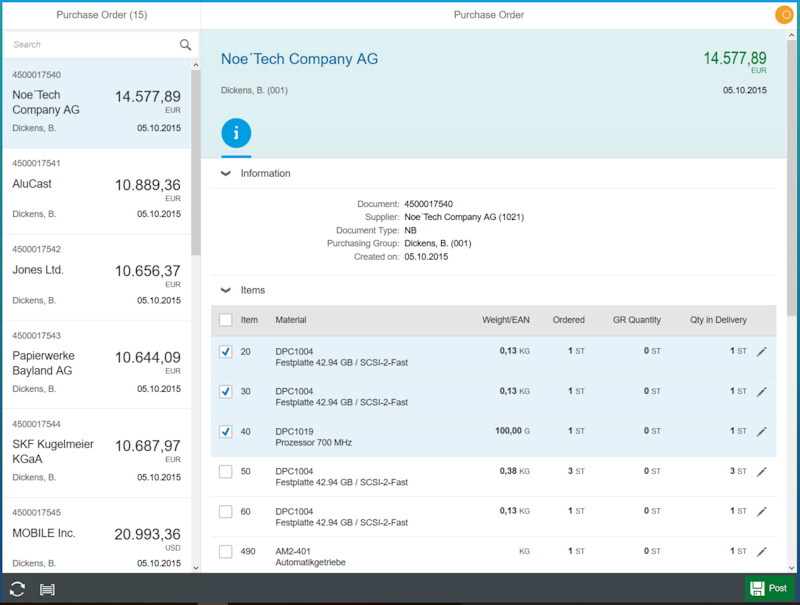The image size is (800, 605).
Task: Check the checkbox for item 50
Action: click(226, 472)
